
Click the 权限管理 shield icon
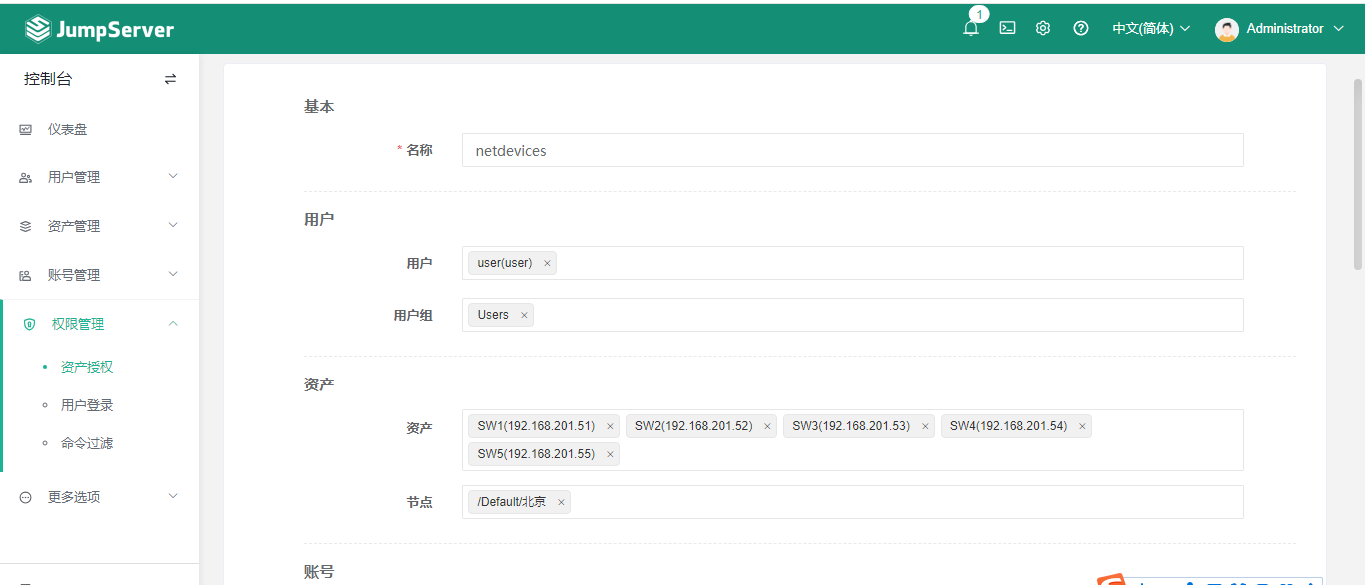26,323
